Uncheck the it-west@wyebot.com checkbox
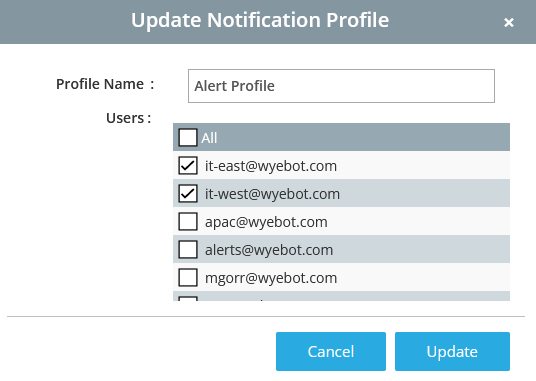 pyautogui.click(x=188, y=193)
